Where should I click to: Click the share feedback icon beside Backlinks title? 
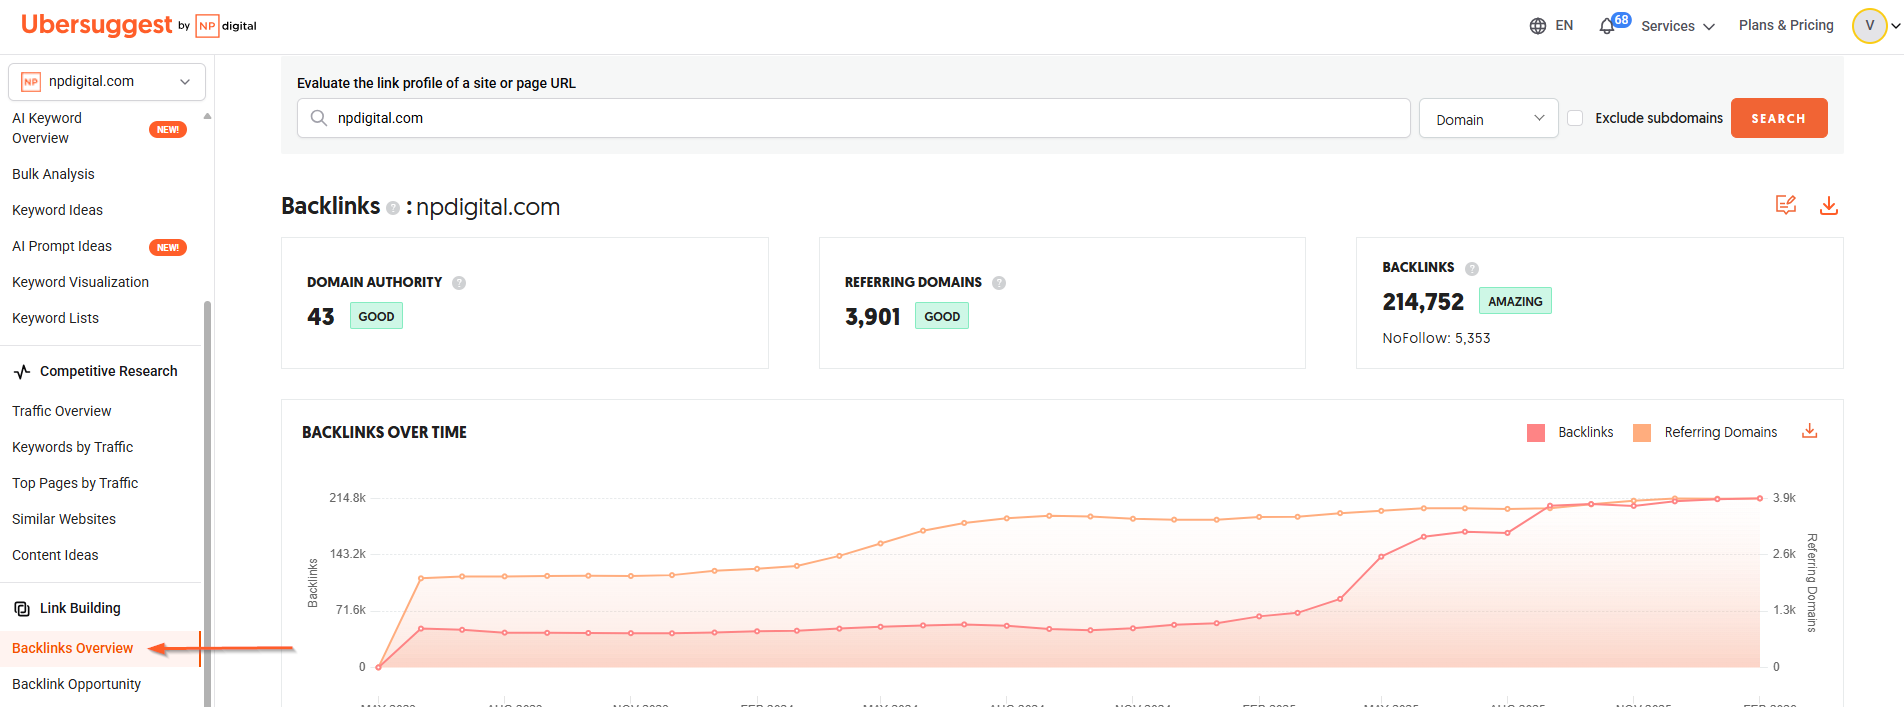click(1786, 205)
